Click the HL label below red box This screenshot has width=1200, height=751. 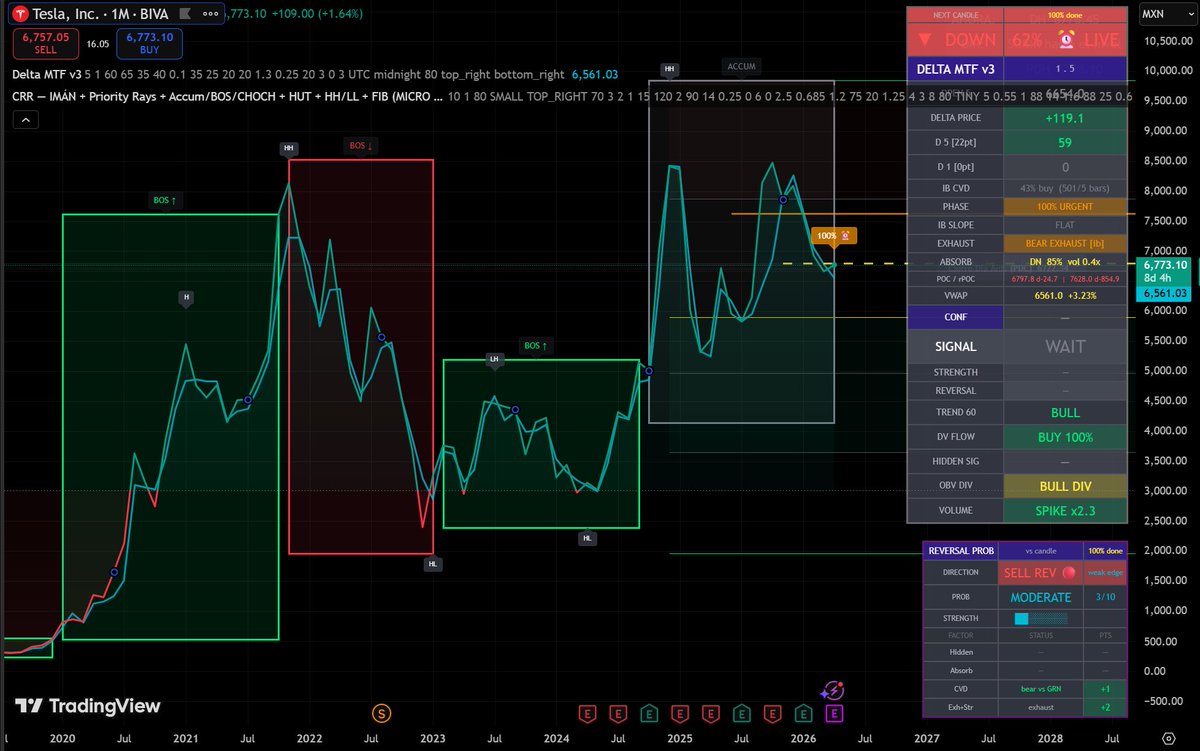(x=432, y=564)
